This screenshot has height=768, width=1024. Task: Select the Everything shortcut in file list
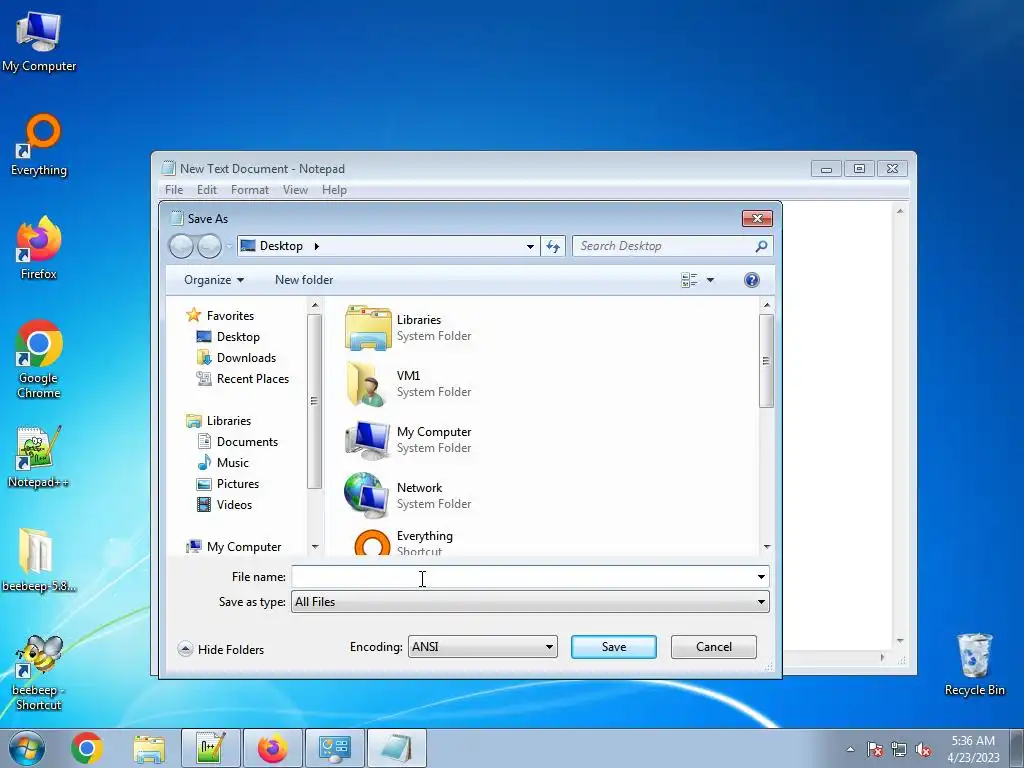[372, 542]
